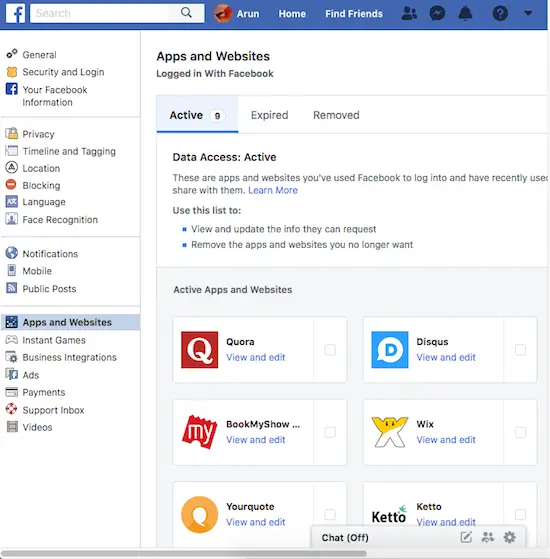
Task: Open Ads settings
Action: [31, 375]
